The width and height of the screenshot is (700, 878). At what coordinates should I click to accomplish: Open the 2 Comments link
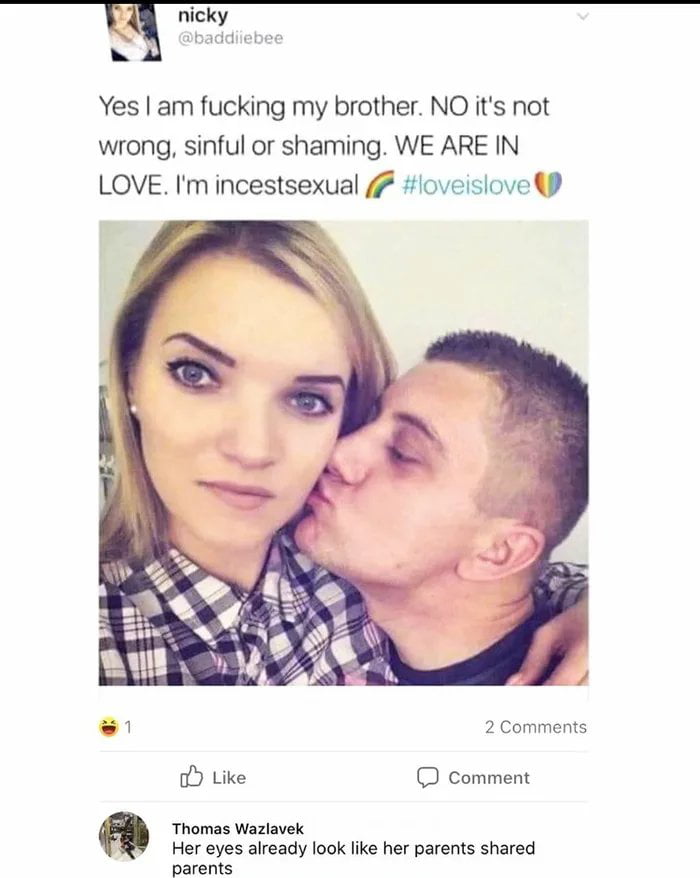coord(535,727)
